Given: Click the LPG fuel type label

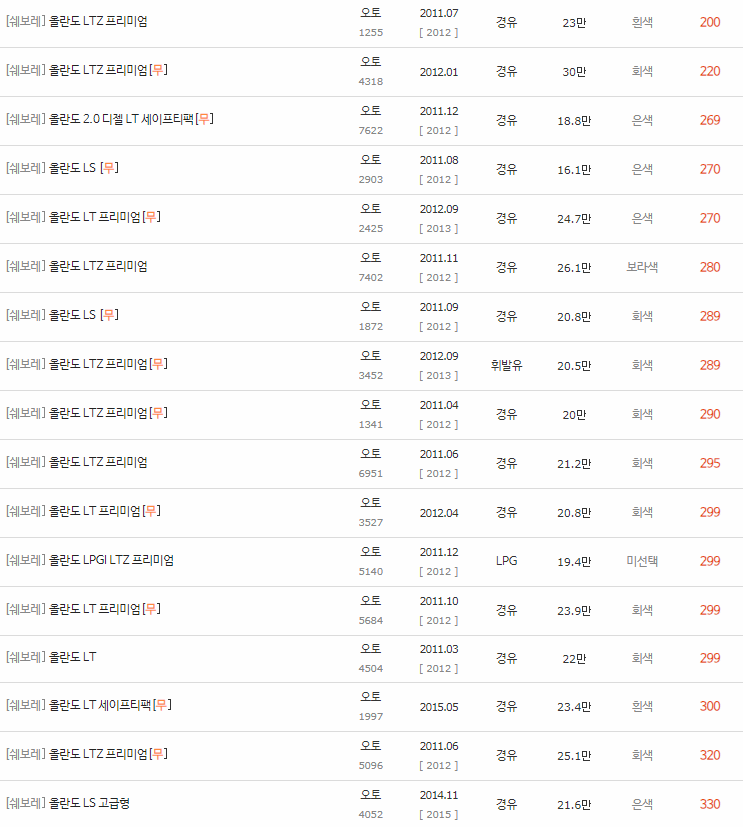Looking at the screenshot, I should [x=505, y=559].
